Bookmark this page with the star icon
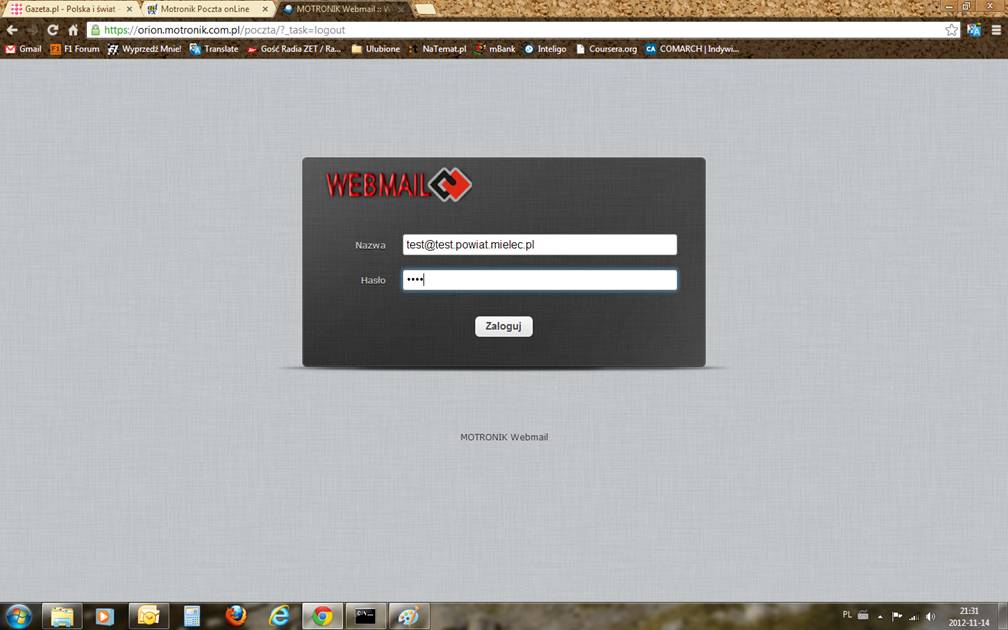 click(x=952, y=30)
